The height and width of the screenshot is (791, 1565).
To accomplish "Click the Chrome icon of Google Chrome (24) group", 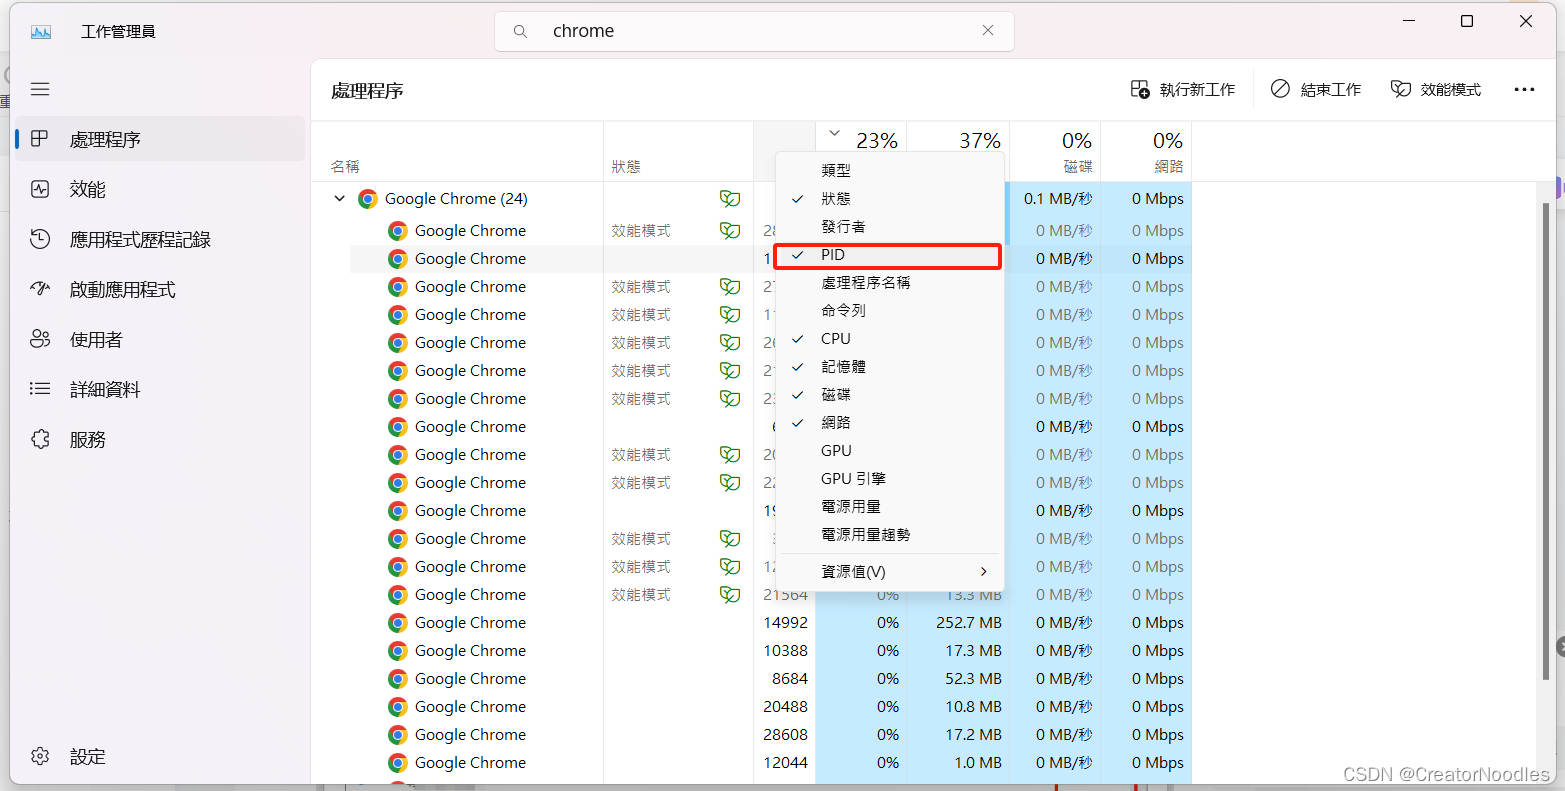I will [x=368, y=199].
